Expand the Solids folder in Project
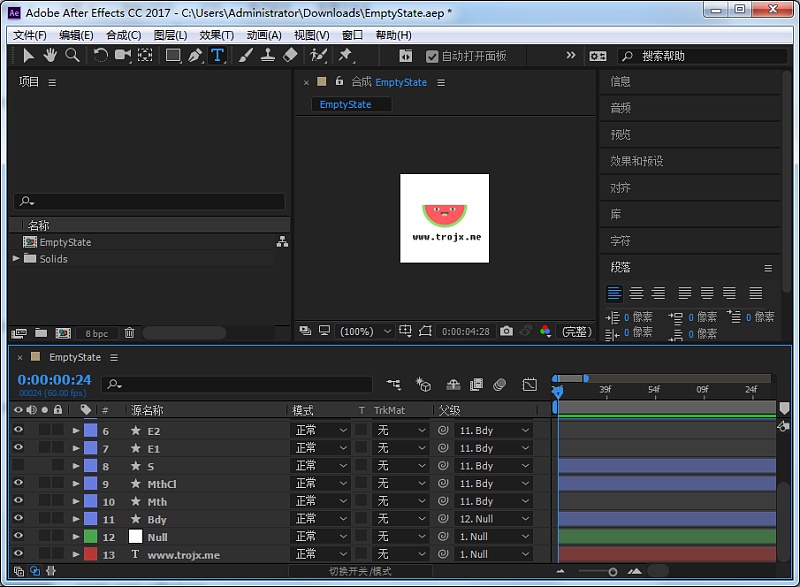 (16, 259)
